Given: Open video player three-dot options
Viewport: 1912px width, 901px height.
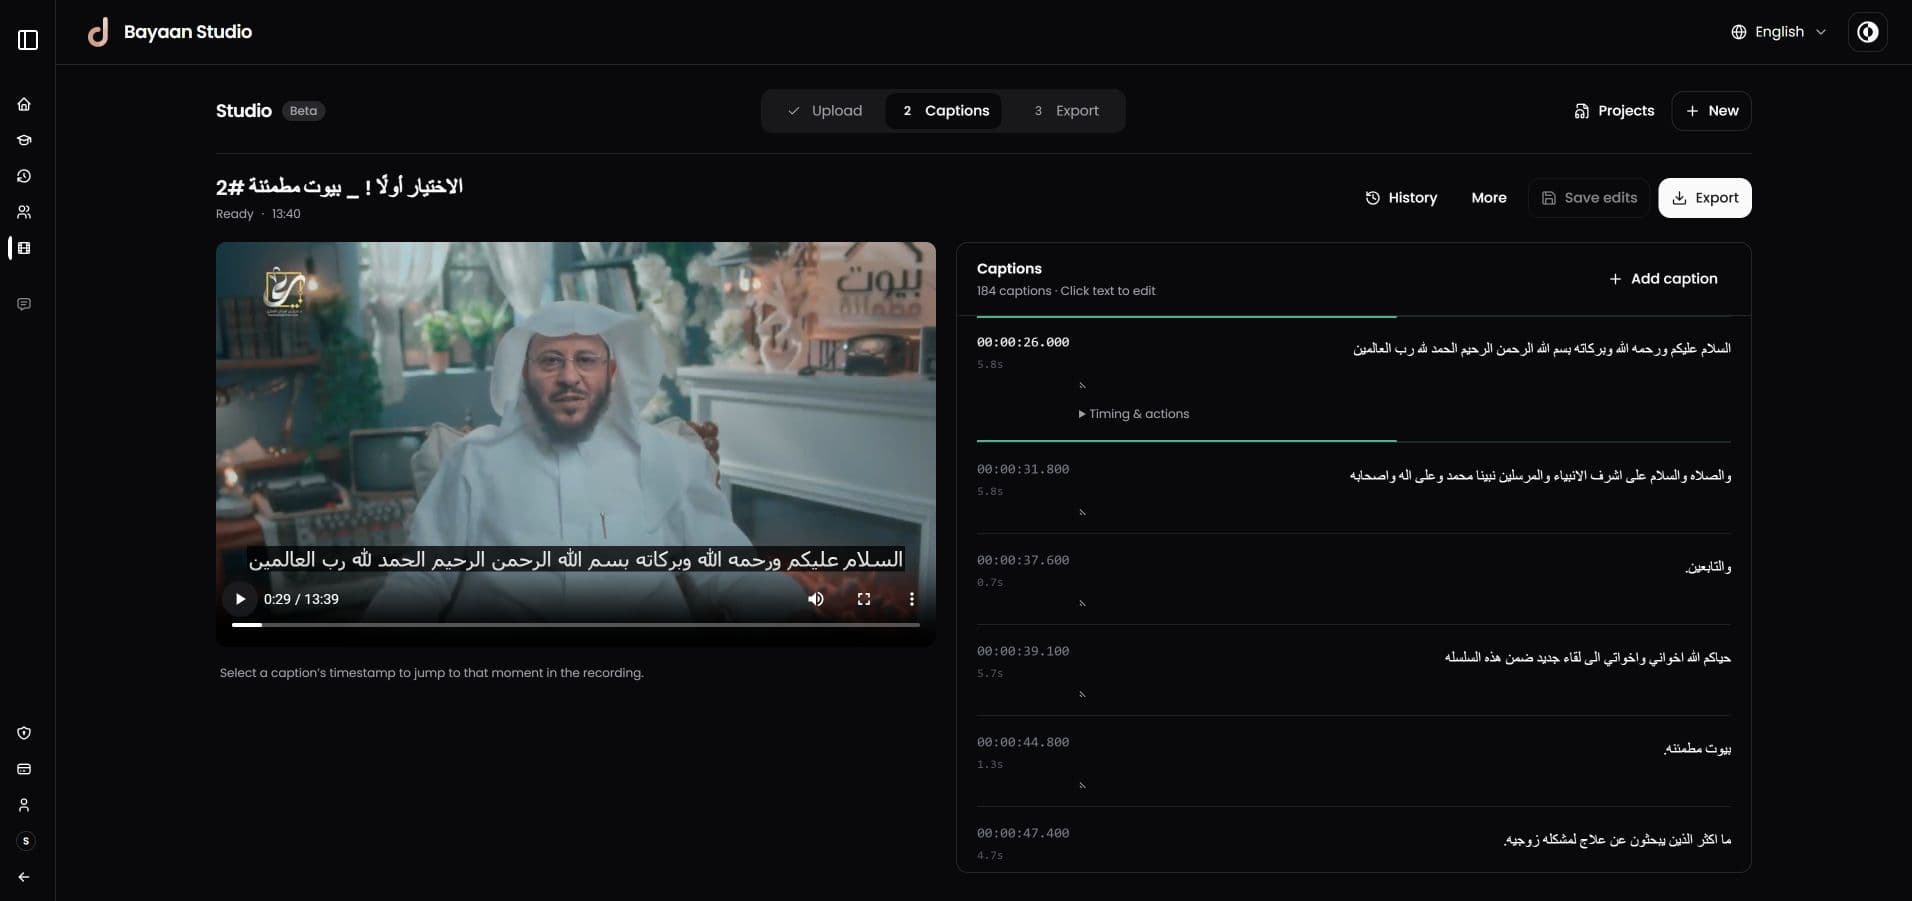Looking at the screenshot, I should [911, 599].
